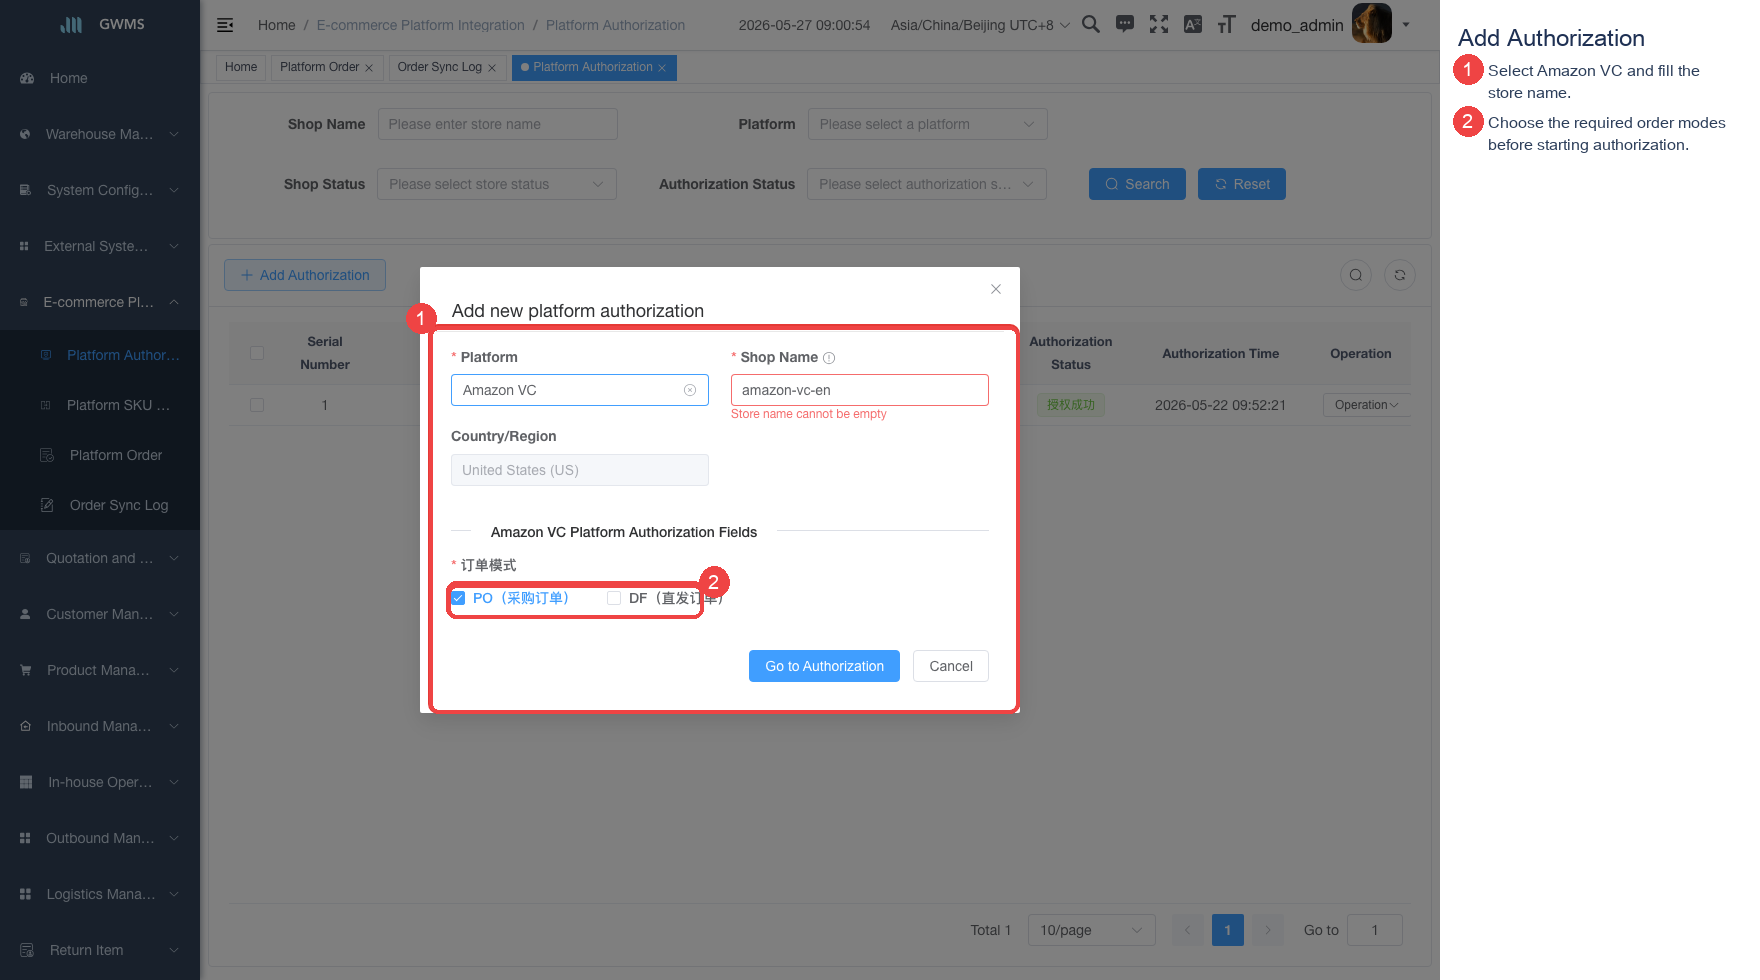Viewport: 1760px width, 980px height.
Task: Close the Platform Authorization tab
Action: pyautogui.click(x=662, y=68)
